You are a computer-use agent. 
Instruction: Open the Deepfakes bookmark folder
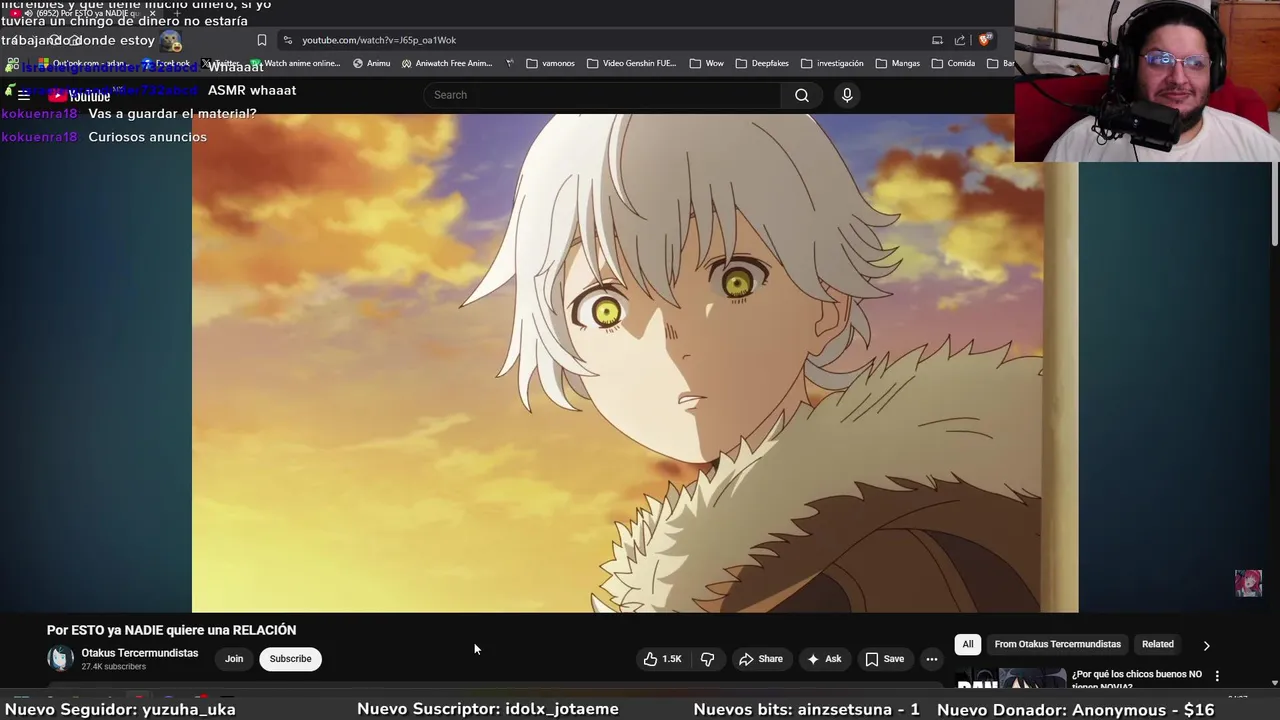point(761,63)
